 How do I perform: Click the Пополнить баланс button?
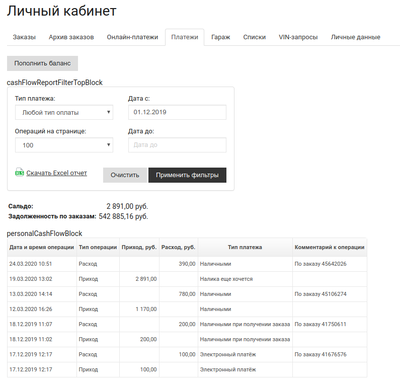point(42,63)
